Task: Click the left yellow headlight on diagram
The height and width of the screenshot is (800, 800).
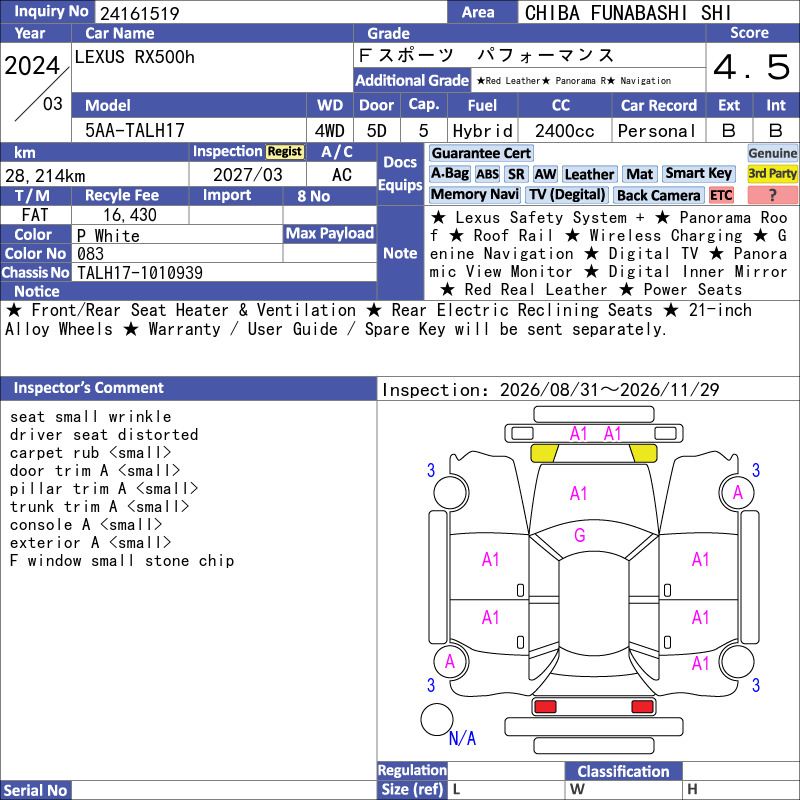Action: 544,453
